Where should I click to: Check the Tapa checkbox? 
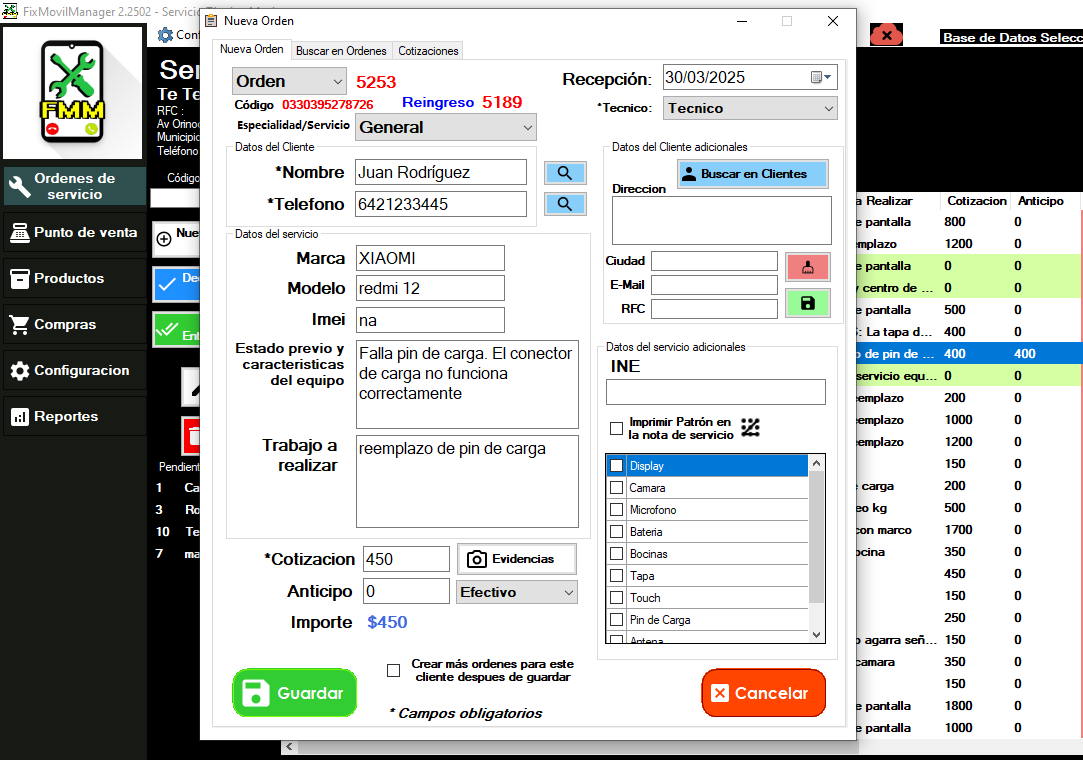click(x=617, y=576)
